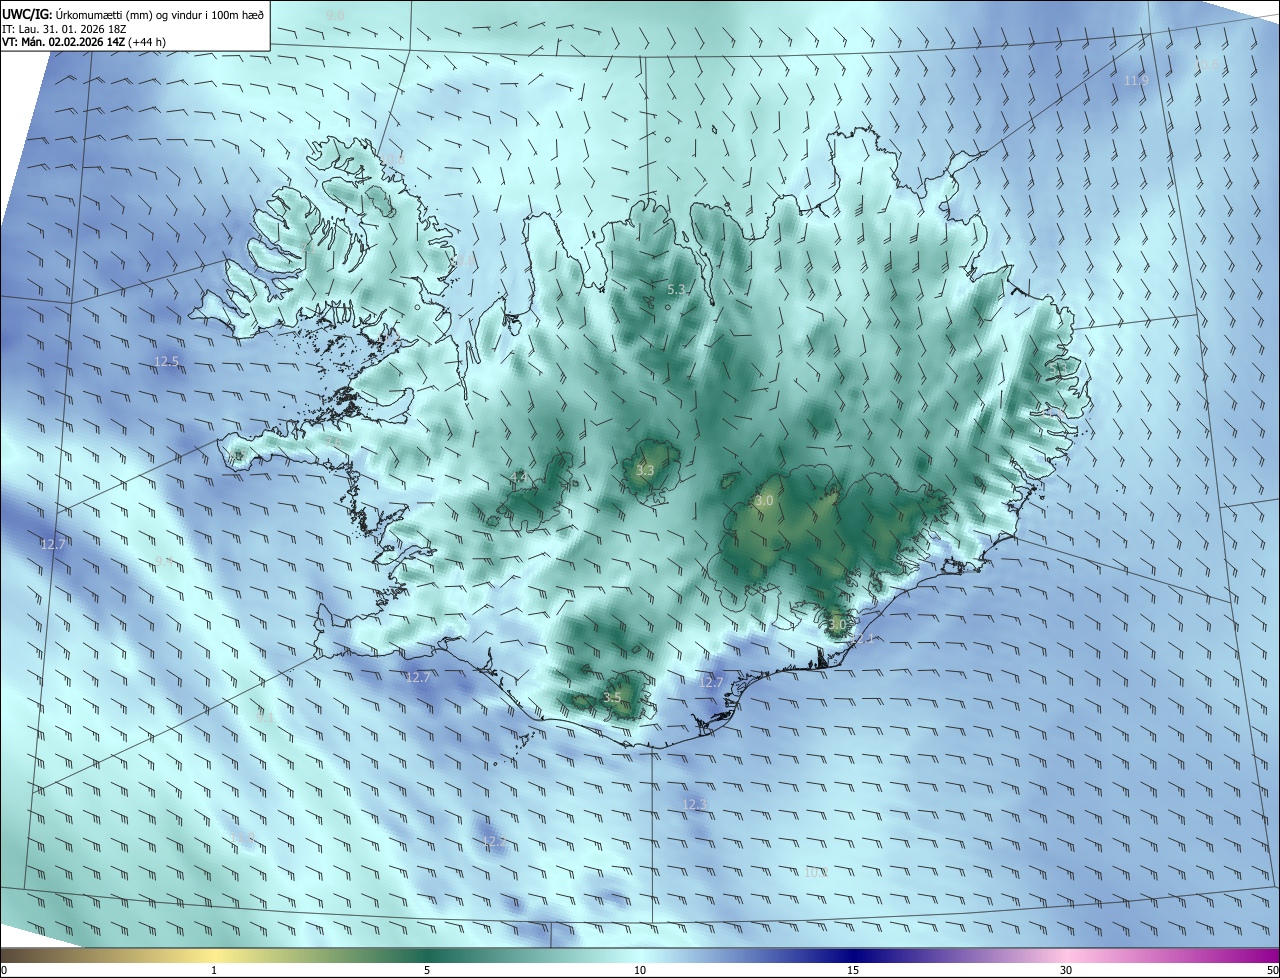Click the 9.0 value at the top edge

click(335, 15)
